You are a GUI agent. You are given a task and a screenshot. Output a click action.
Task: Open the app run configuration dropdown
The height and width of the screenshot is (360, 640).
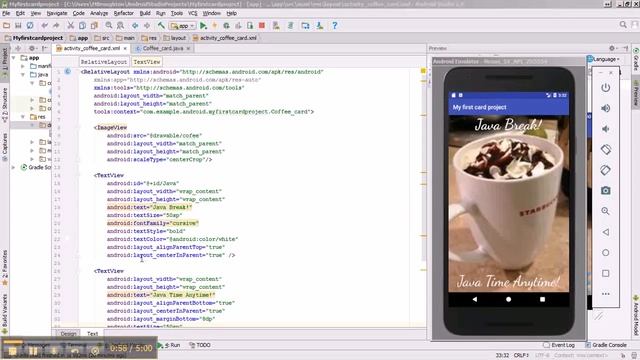182,26
